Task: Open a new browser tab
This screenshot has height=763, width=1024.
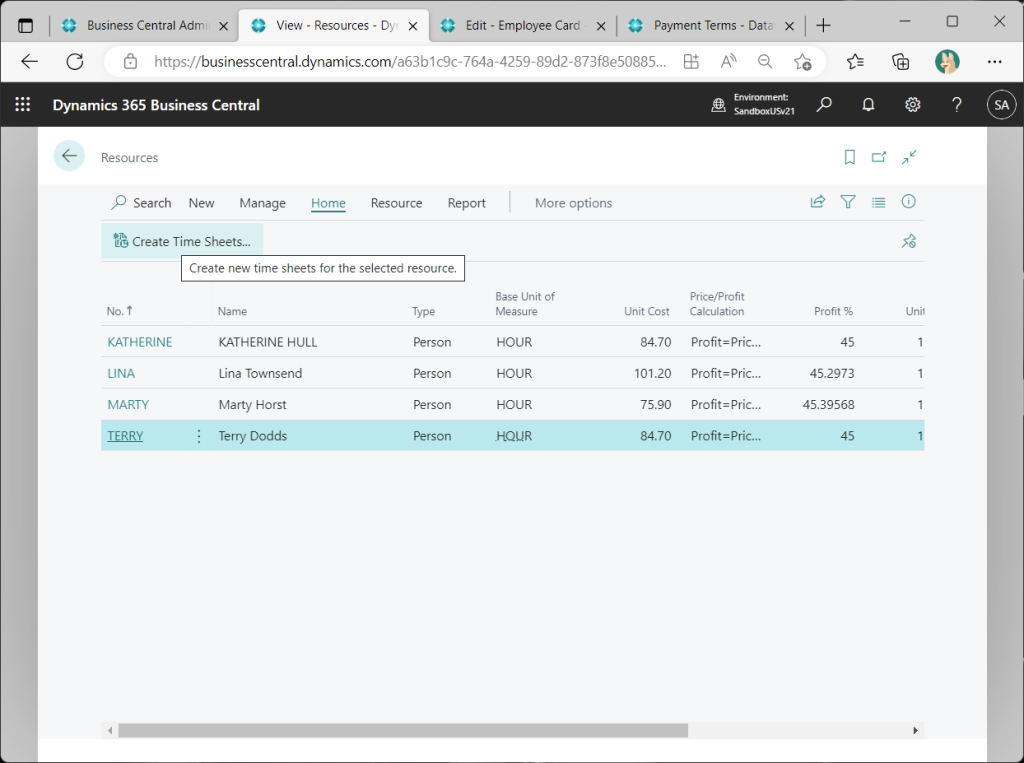Action: coord(824,25)
